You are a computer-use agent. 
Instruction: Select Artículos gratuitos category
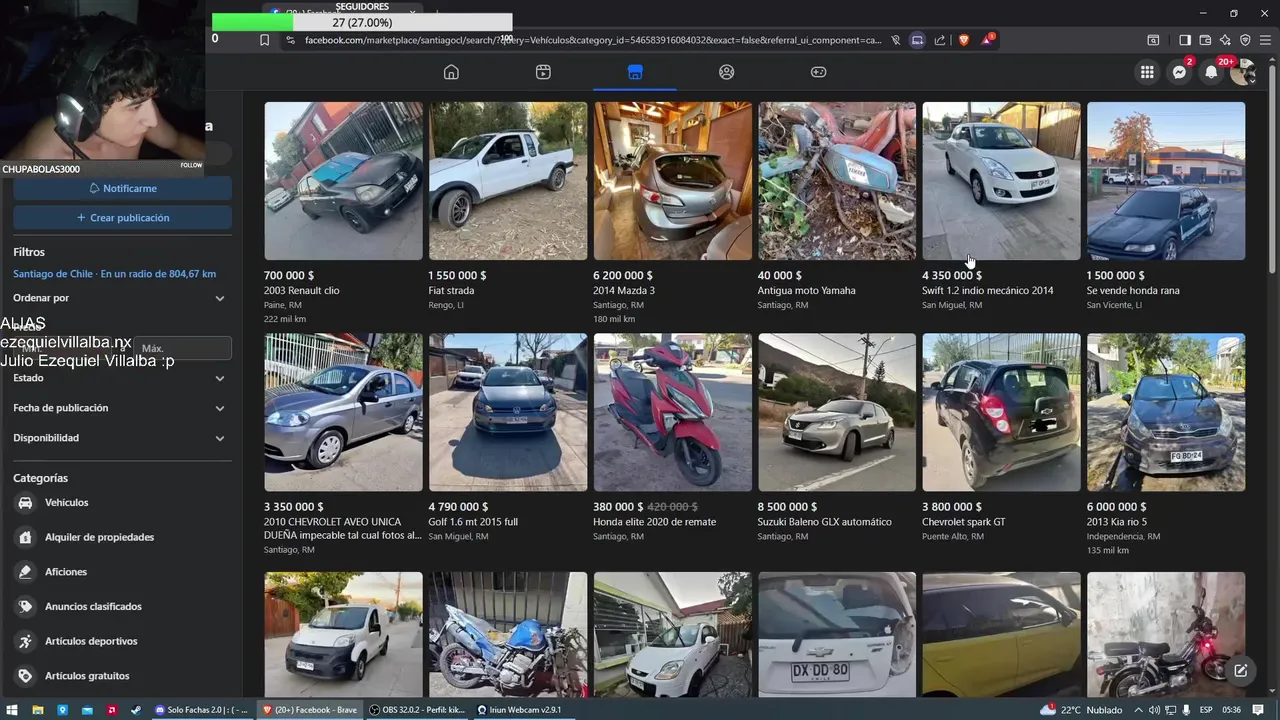point(120,676)
